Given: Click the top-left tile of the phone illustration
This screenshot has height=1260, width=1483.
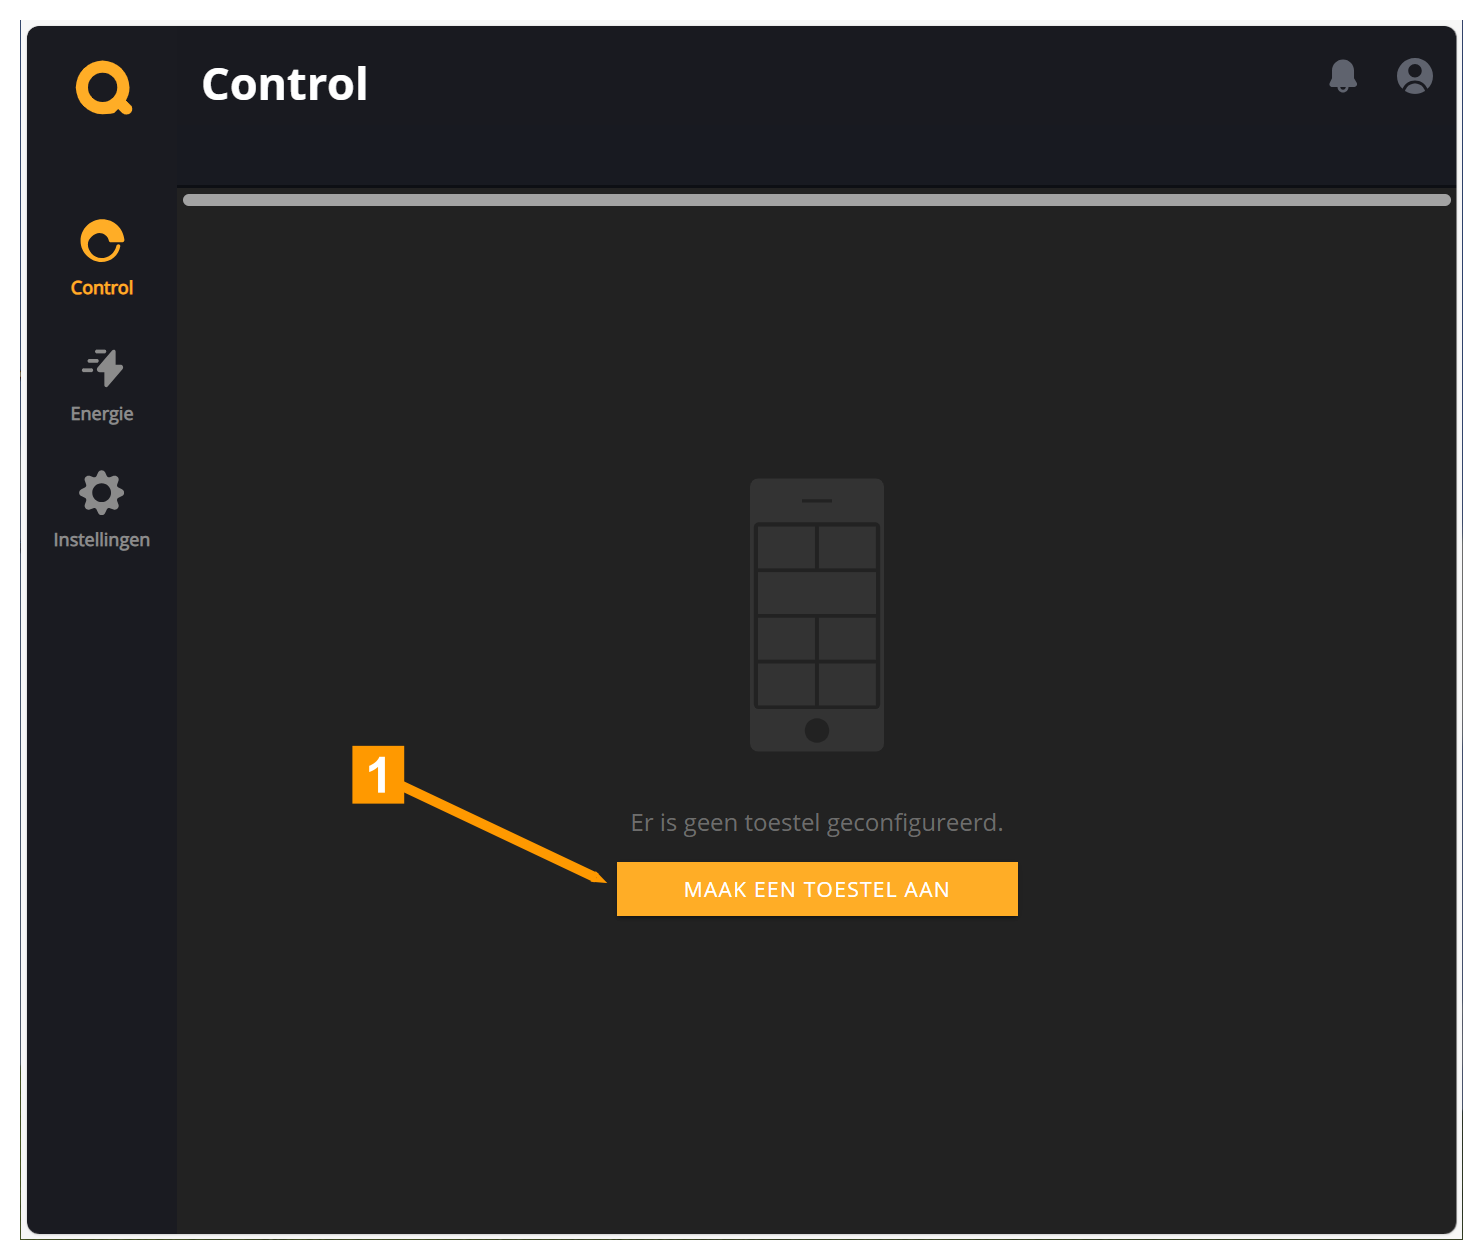Looking at the screenshot, I should (x=786, y=547).
